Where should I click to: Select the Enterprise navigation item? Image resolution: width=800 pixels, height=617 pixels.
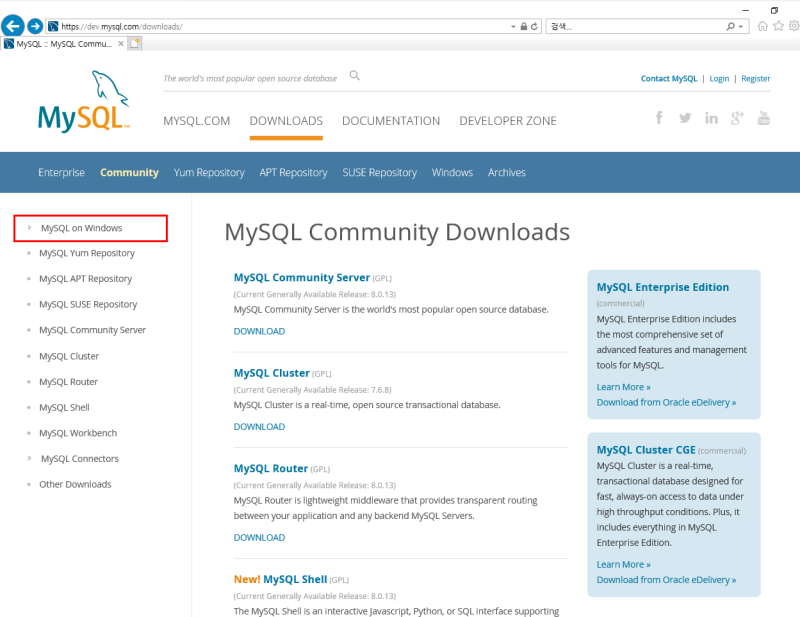click(x=62, y=172)
